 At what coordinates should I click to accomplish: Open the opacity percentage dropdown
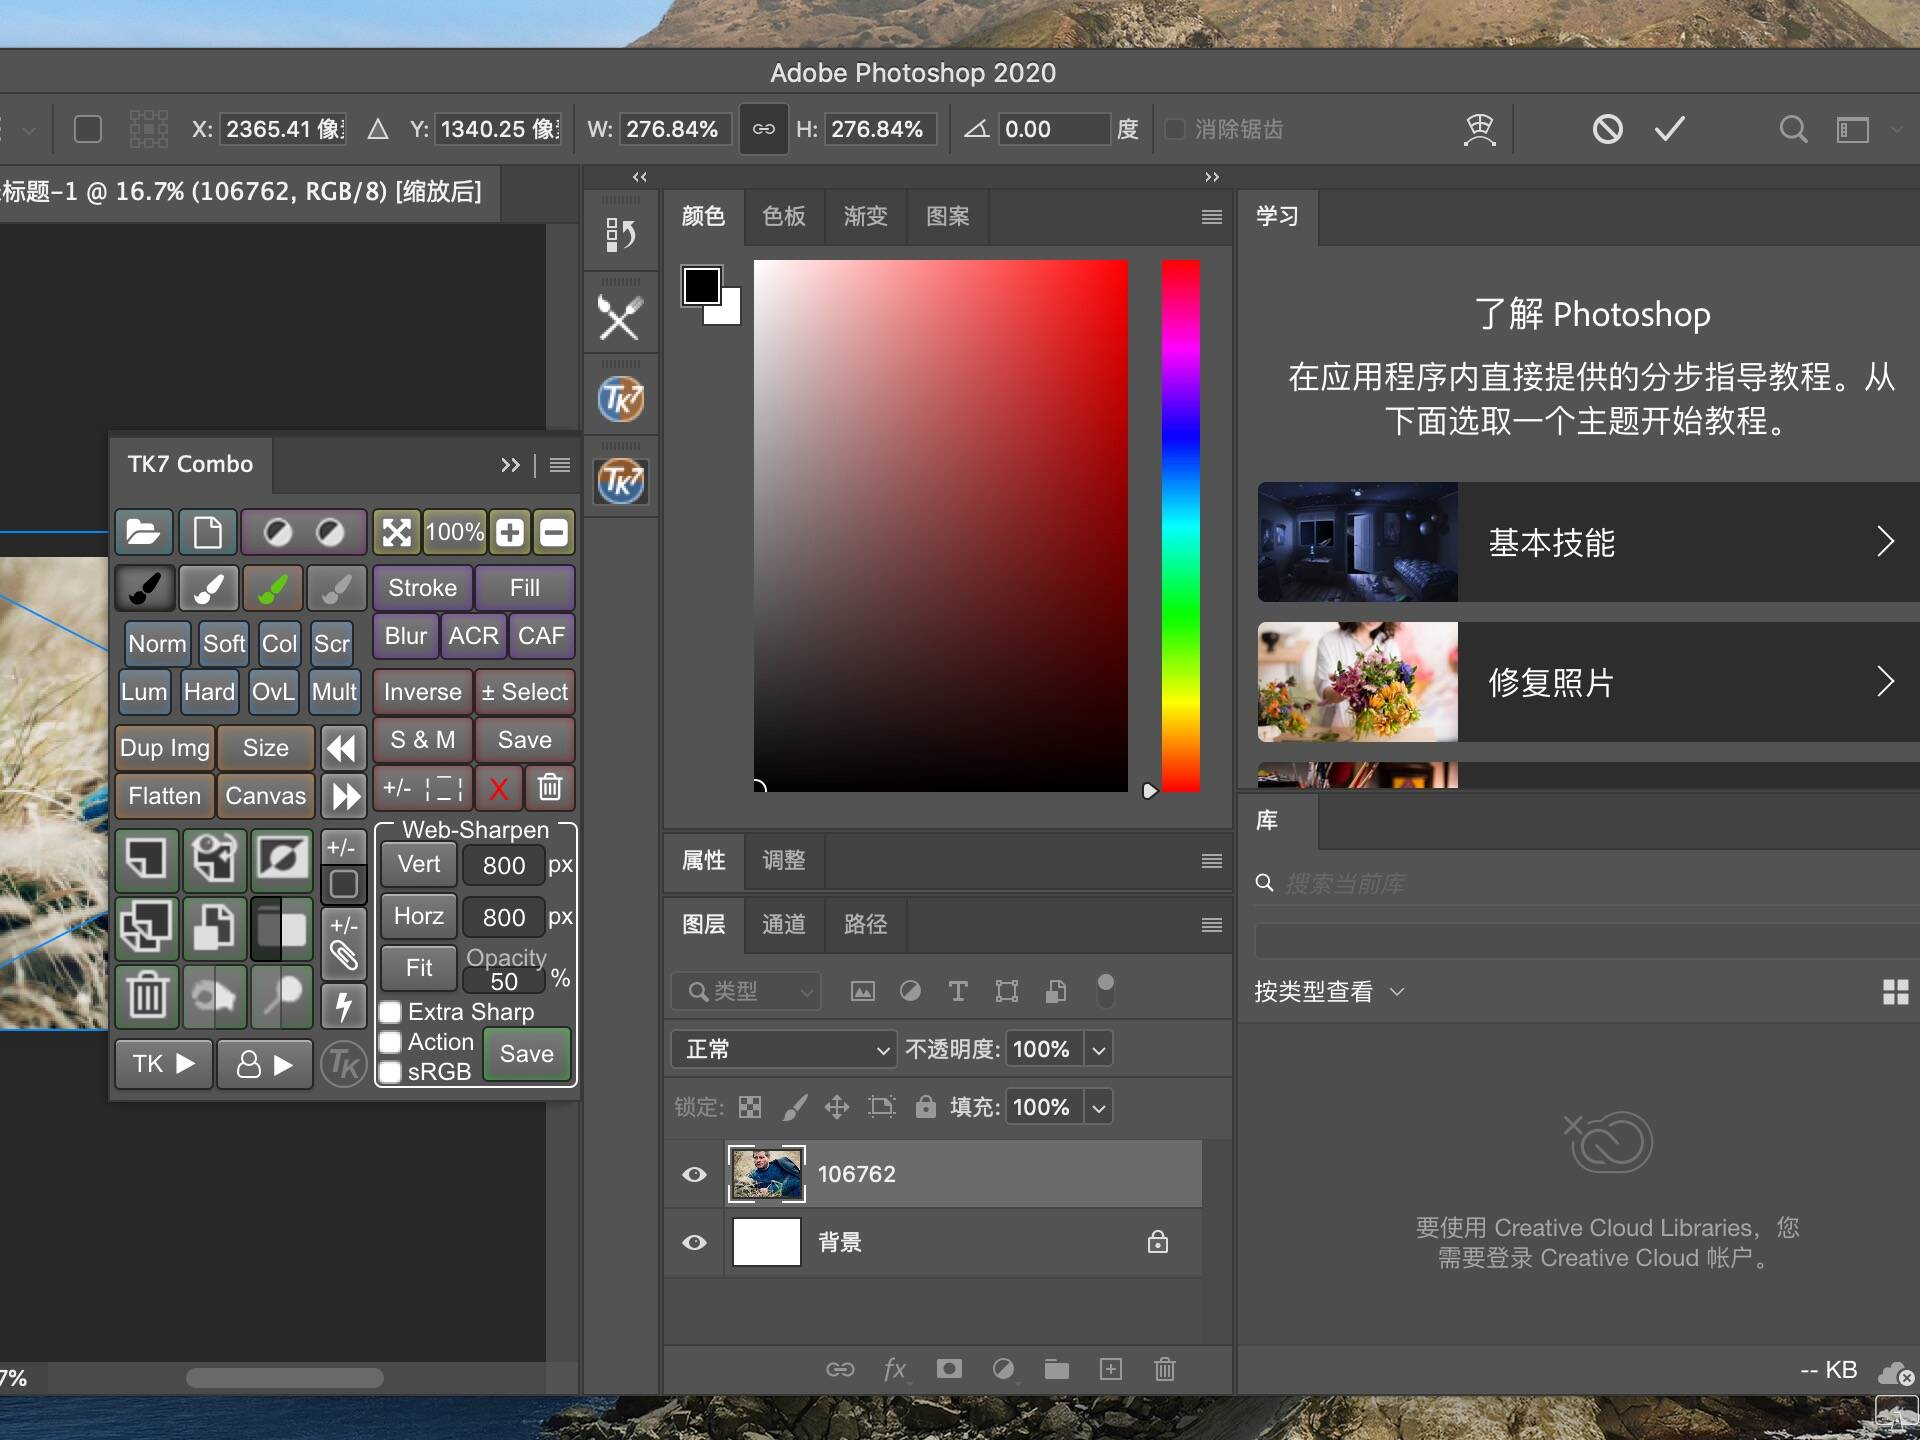[1097, 1049]
